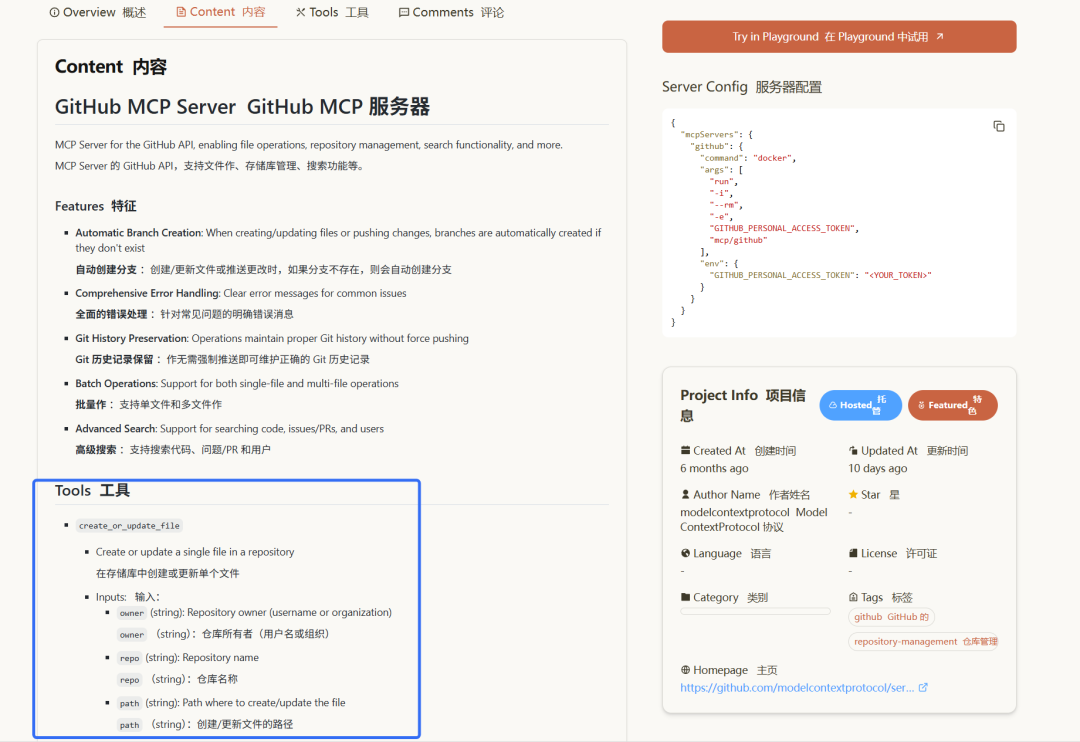Toggle the Featured badge in Project Info
Viewport: 1080px width, 742px height.
[952, 405]
